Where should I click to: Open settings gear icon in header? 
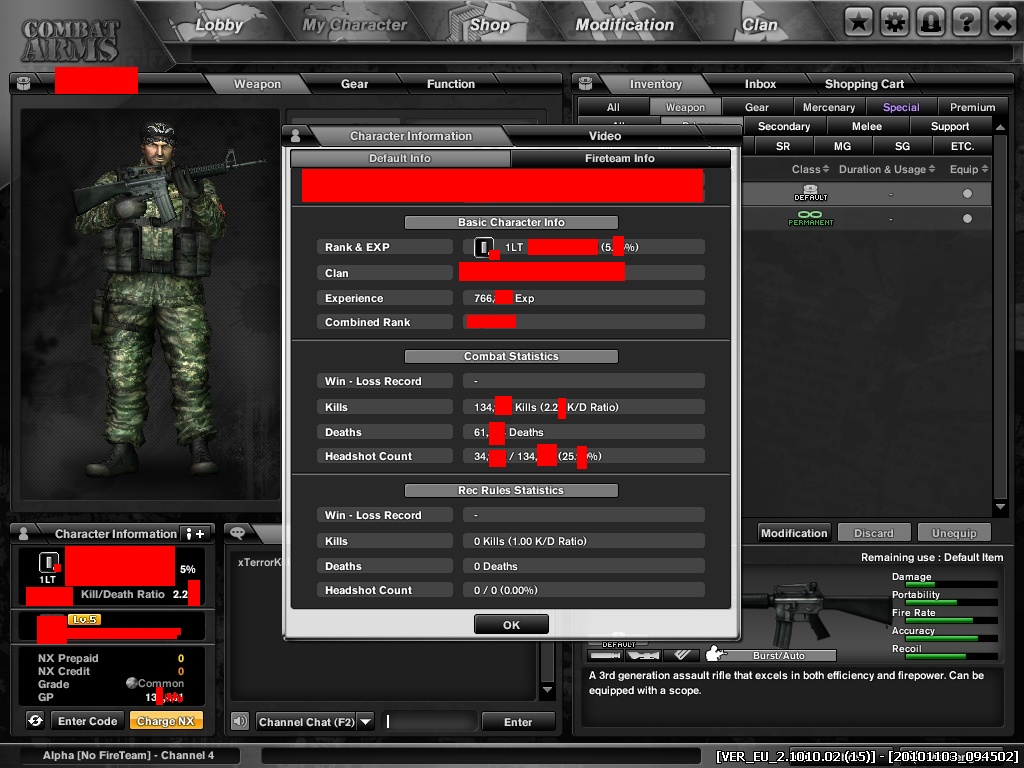click(894, 23)
